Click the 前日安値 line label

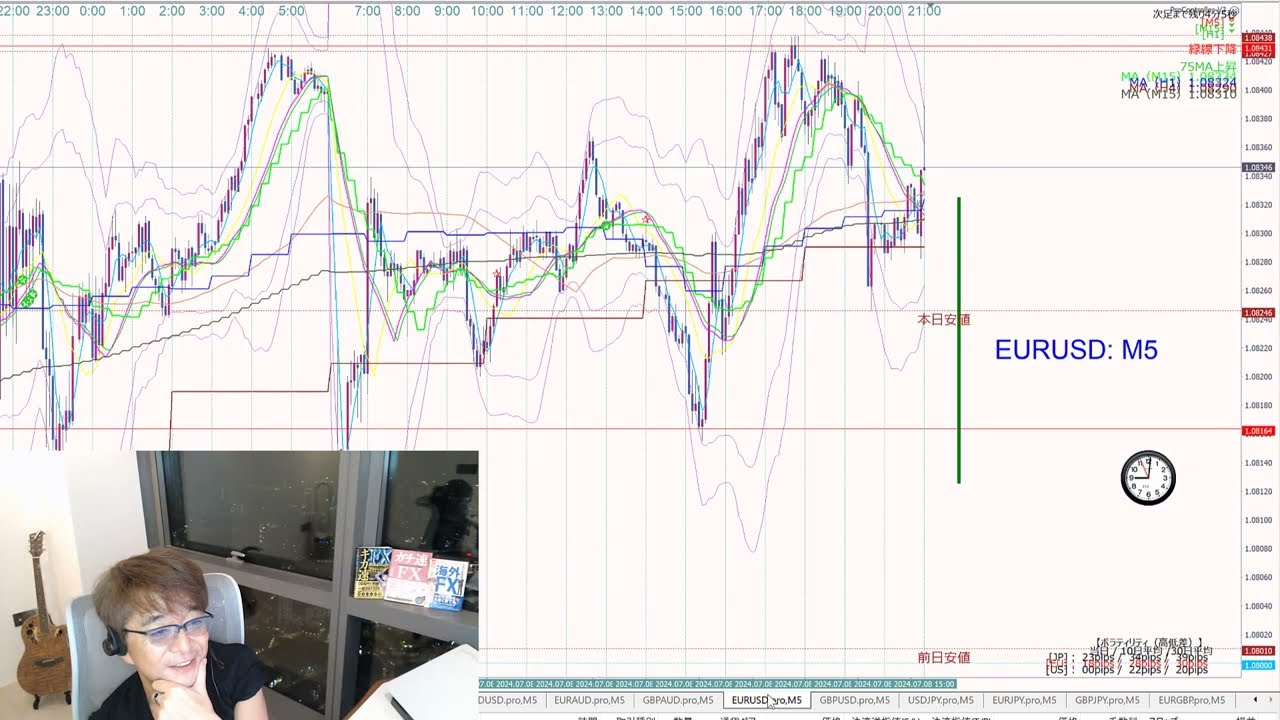(x=944, y=657)
